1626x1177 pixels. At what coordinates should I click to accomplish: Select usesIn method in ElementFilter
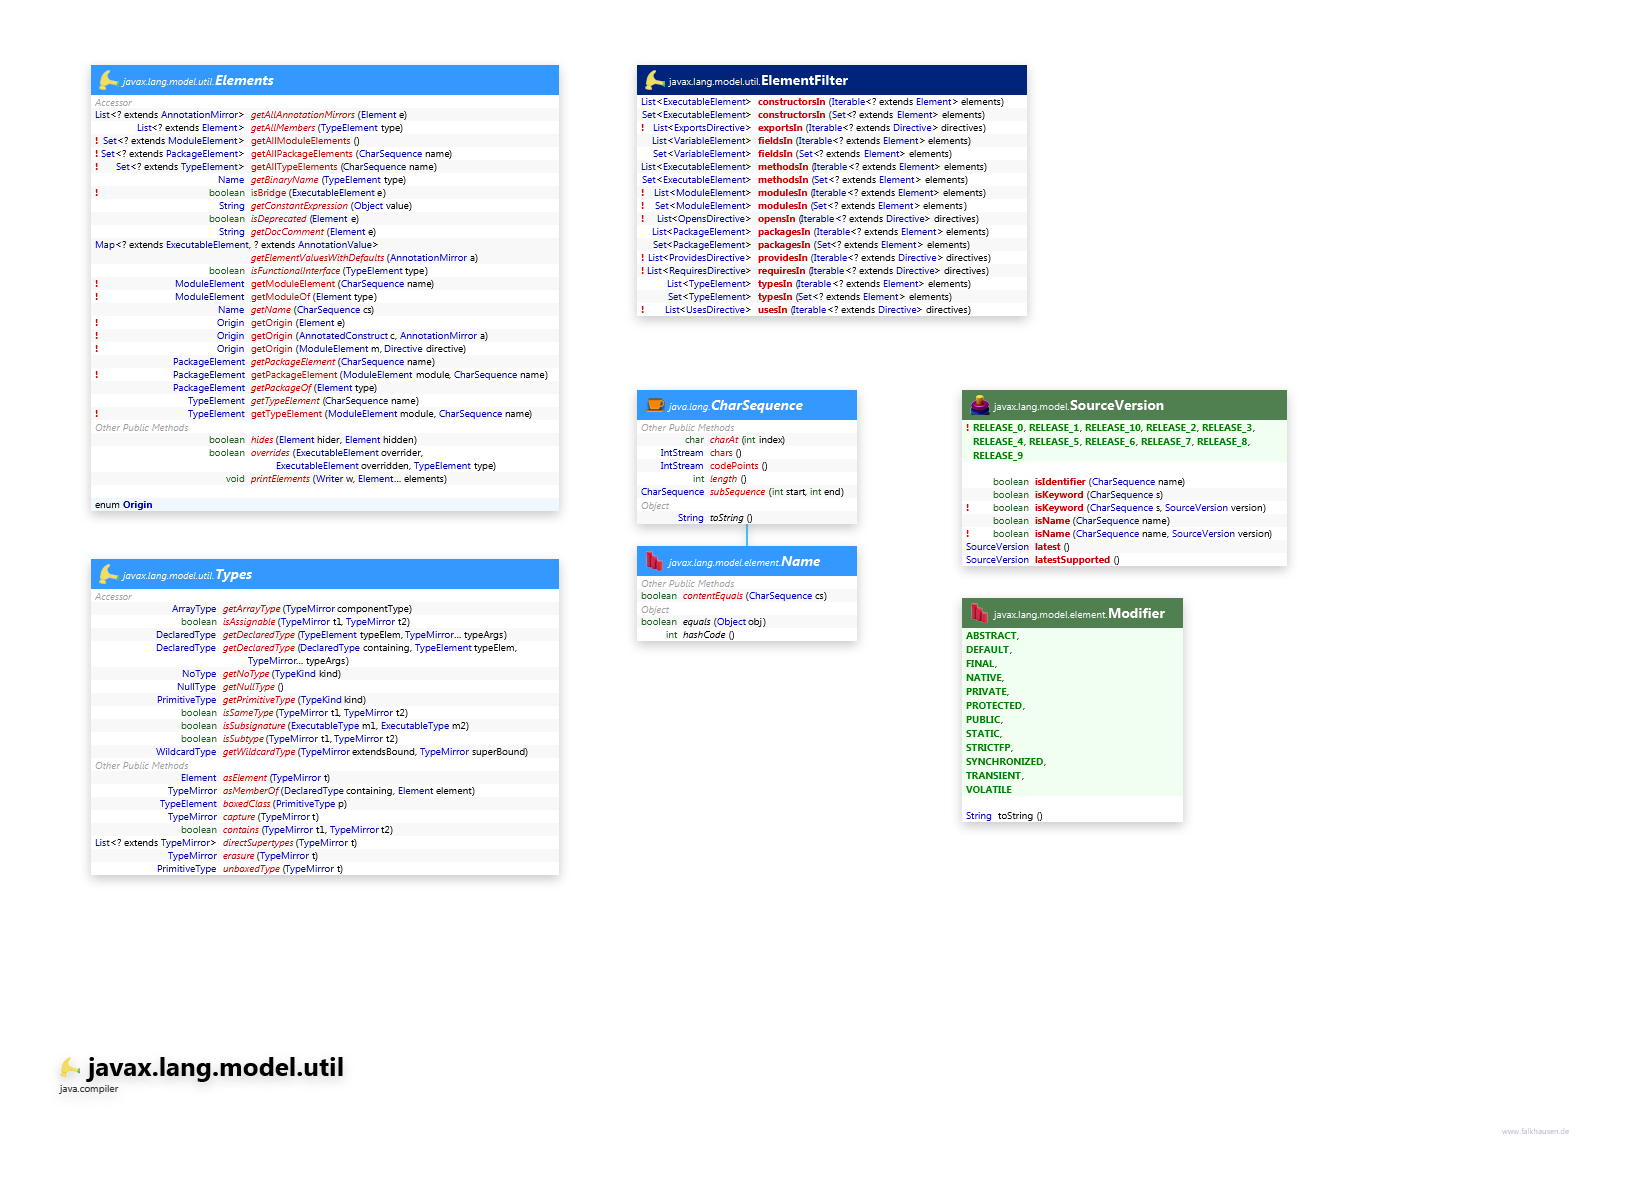772,310
